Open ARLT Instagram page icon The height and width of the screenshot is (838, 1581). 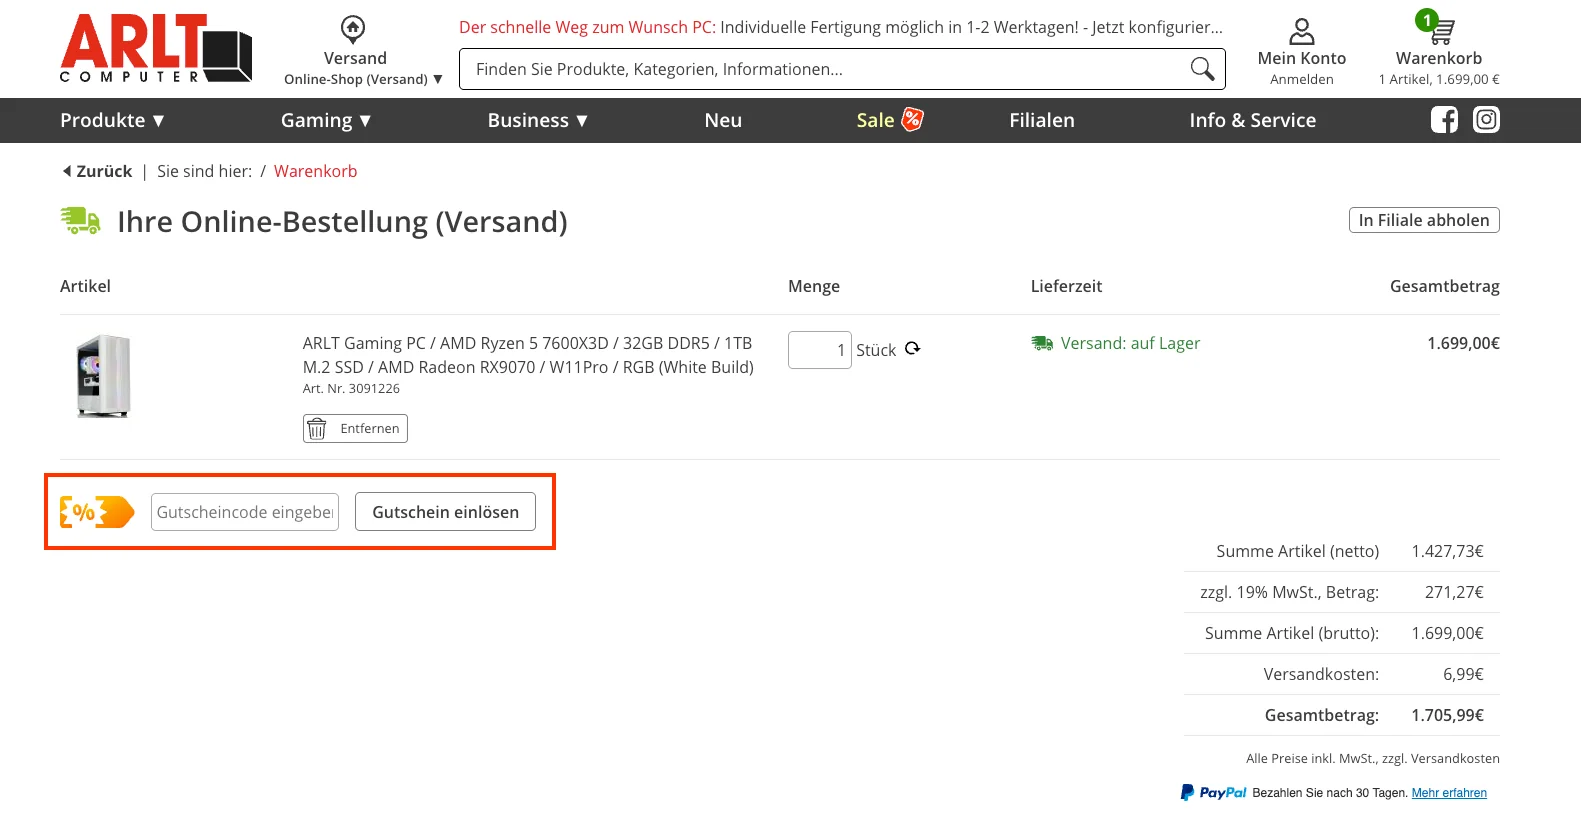pos(1486,120)
